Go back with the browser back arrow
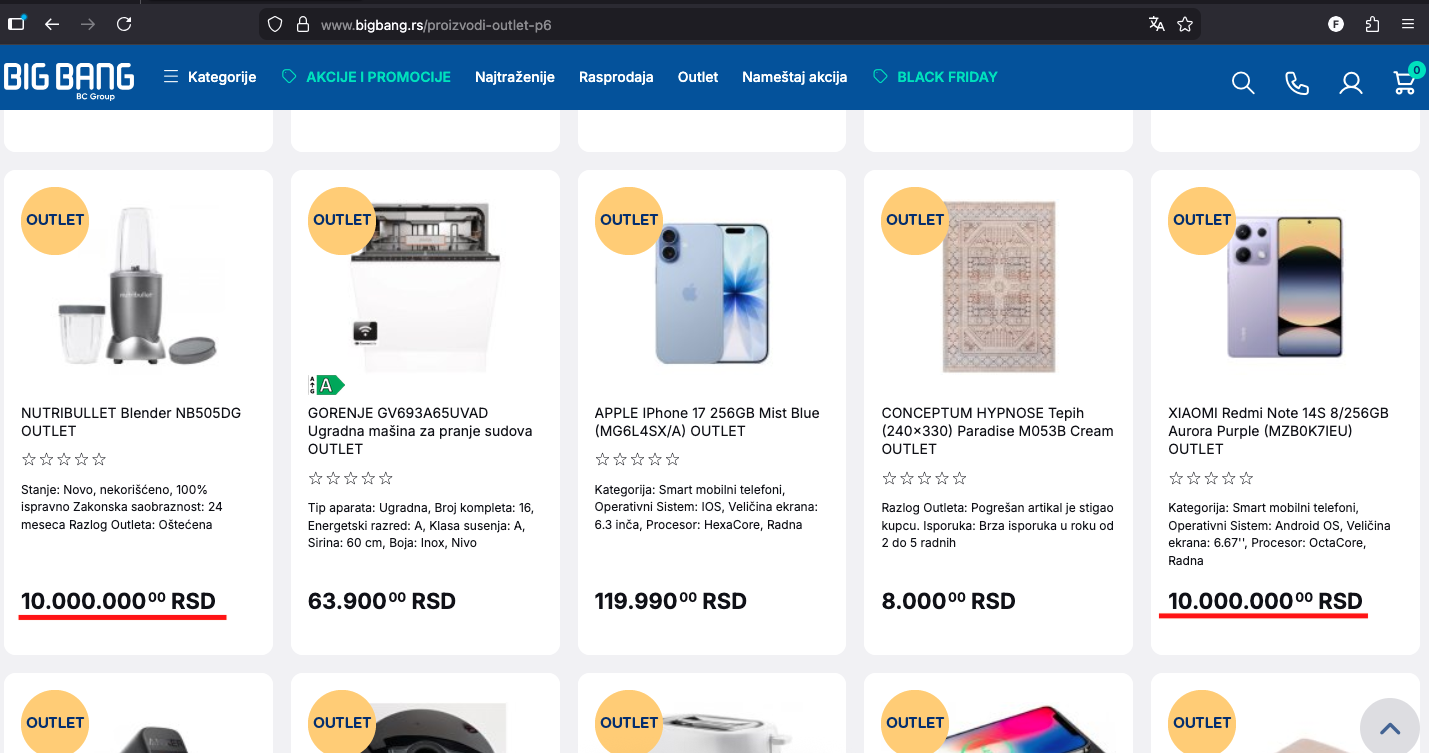The width and height of the screenshot is (1429, 753). click(x=52, y=23)
